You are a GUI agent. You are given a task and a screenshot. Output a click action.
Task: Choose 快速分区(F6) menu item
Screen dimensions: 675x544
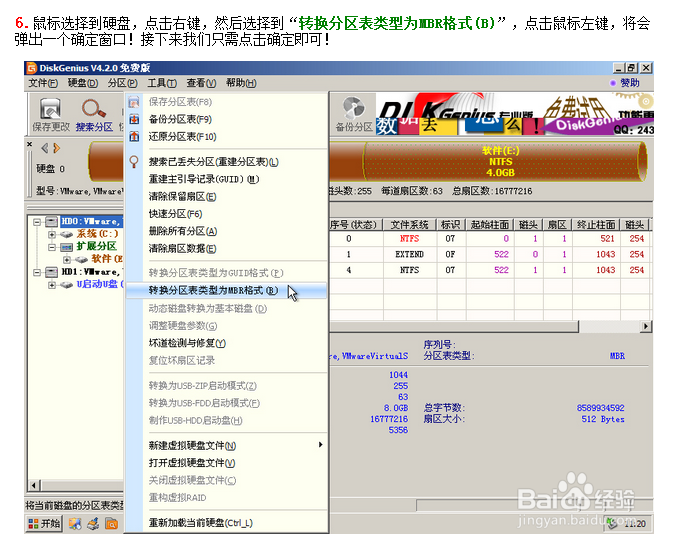pos(226,214)
